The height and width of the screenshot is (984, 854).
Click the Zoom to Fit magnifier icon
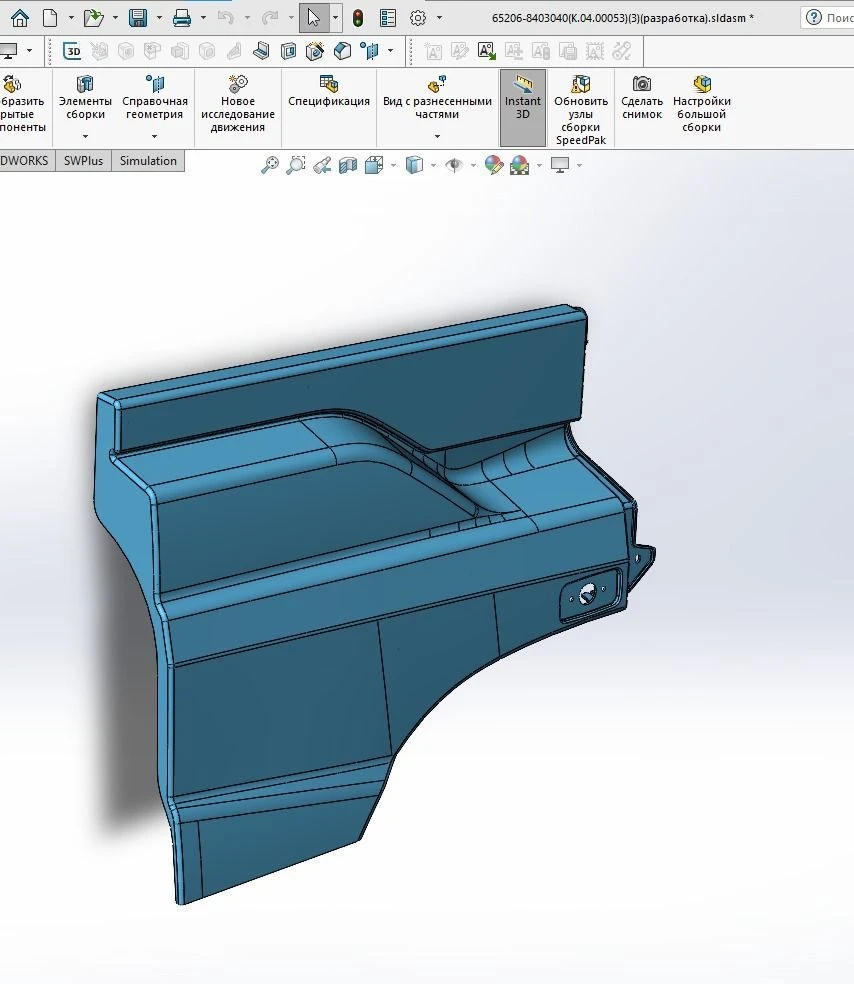270,165
